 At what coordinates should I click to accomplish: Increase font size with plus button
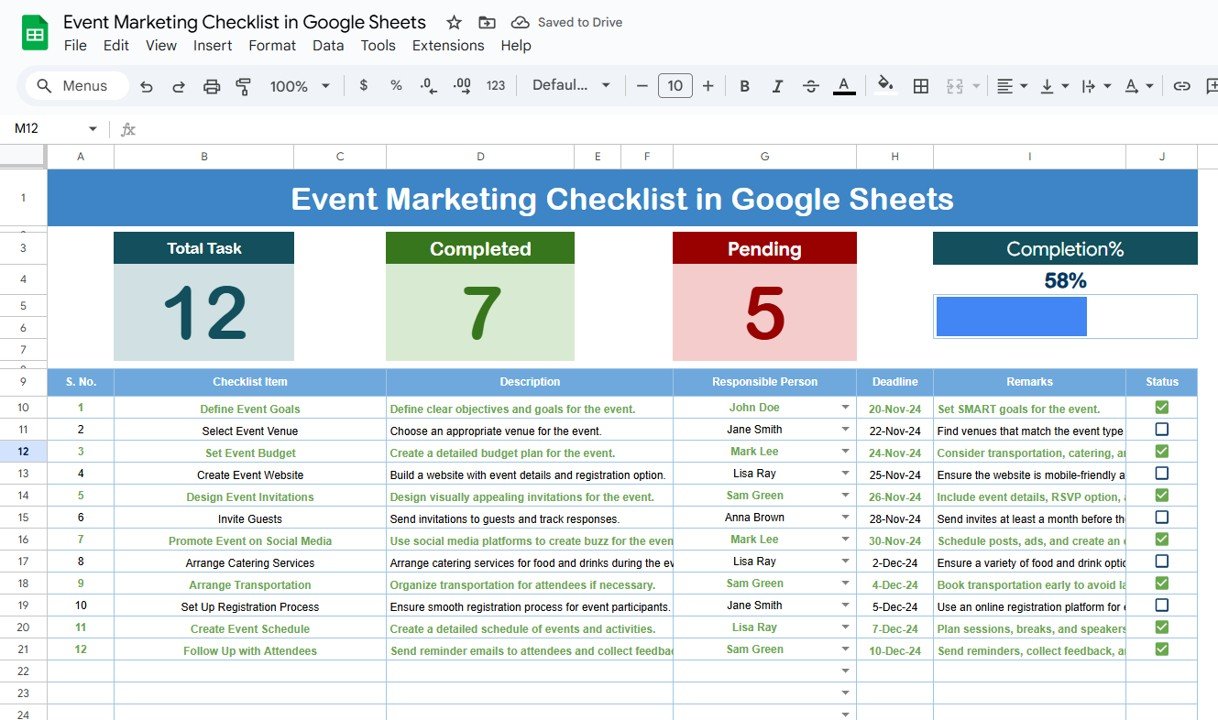708,86
